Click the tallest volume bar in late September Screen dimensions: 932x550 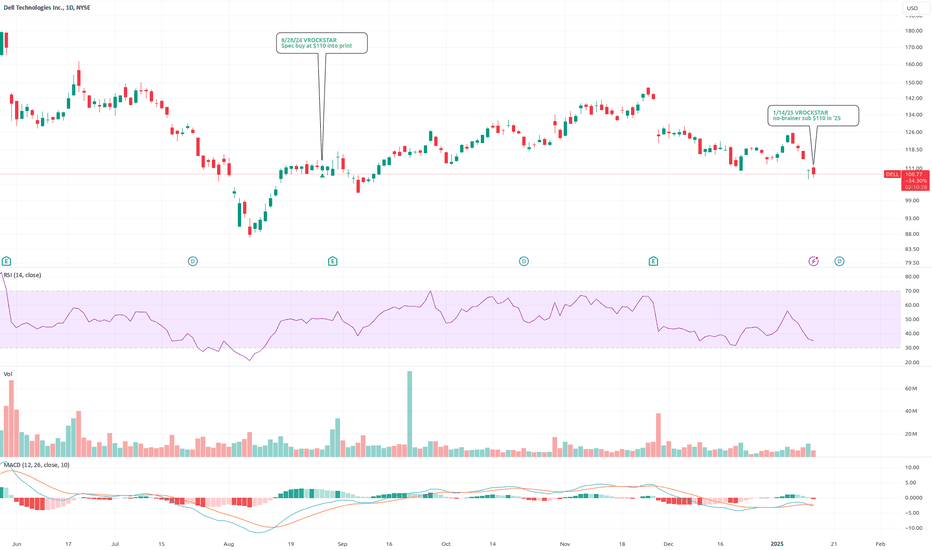409,413
